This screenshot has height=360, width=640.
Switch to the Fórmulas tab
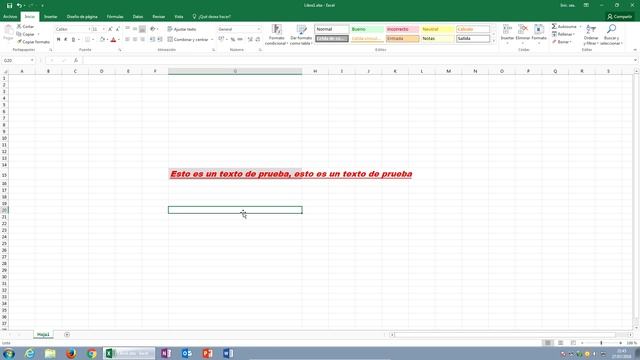click(x=115, y=17)
